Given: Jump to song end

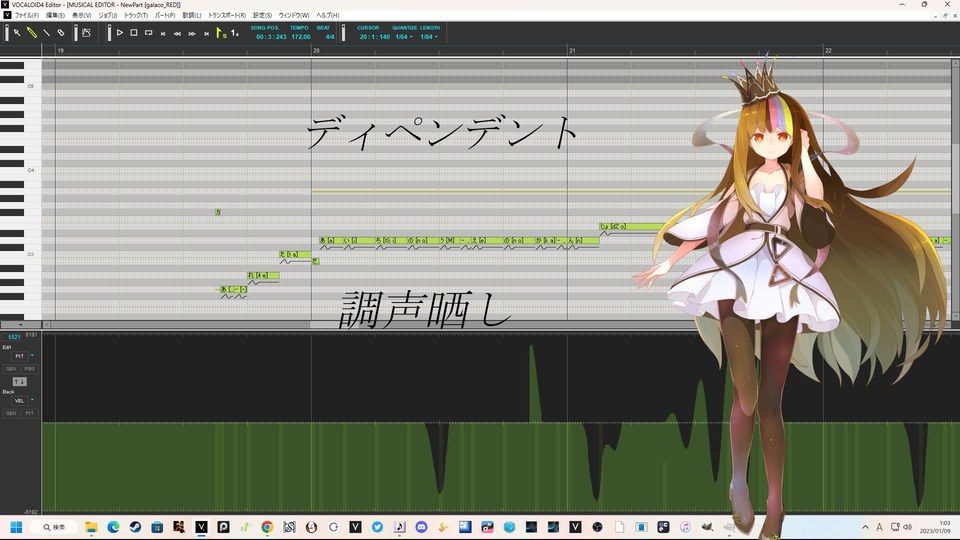Looking at the screenshot, I should 206,34.
